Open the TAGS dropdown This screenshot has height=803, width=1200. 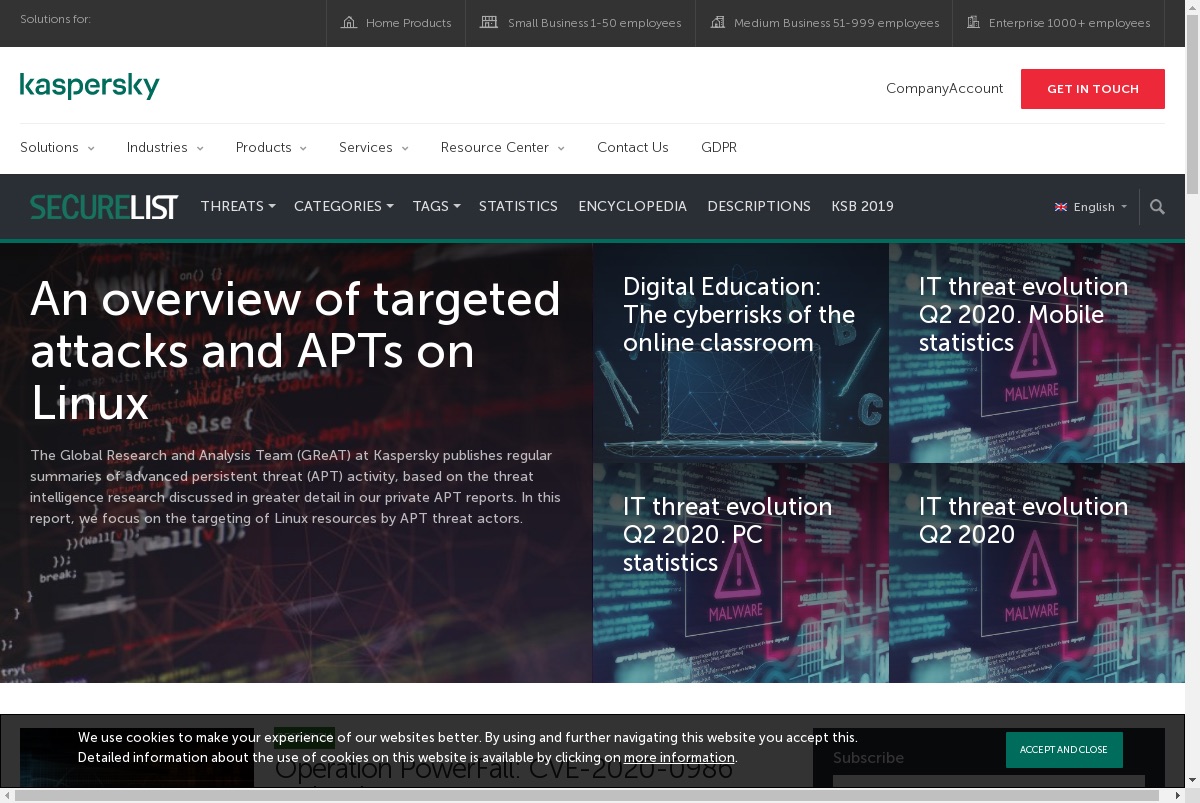coord(437,206)
